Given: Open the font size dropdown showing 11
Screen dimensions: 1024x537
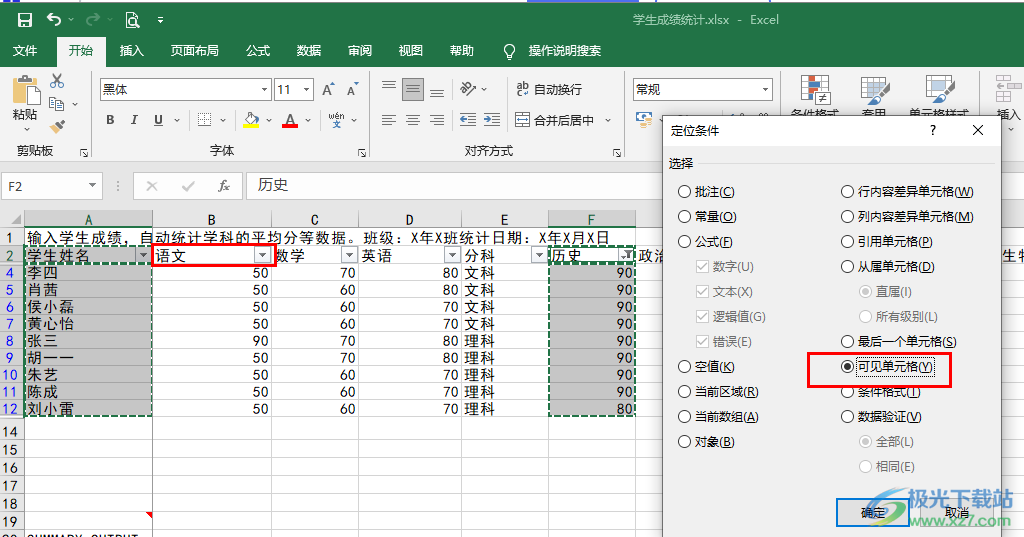Looking at the screenshot, I should 306,90.
